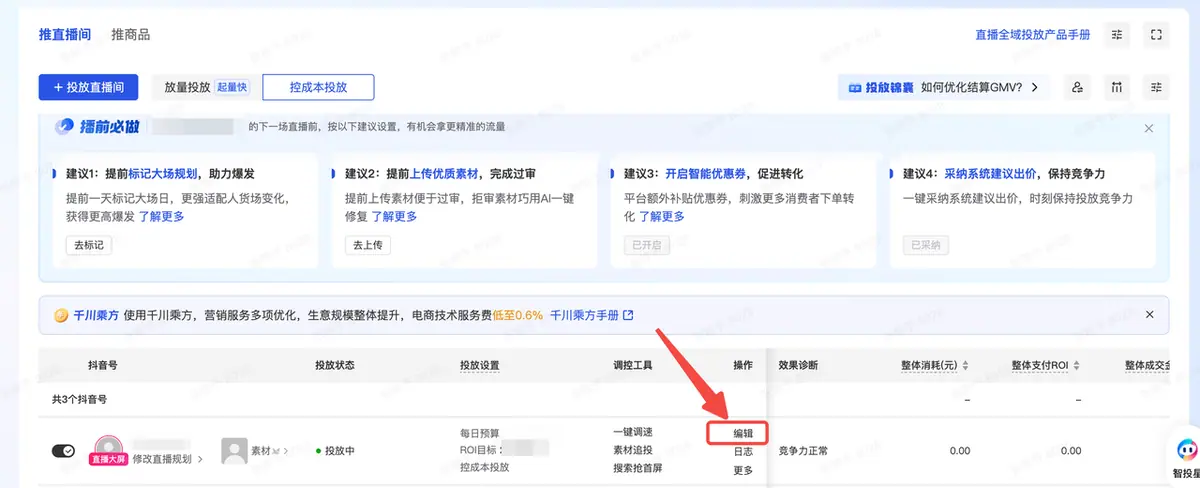Sort by the 整体消耗(元) column arrows

click(967, 366)
